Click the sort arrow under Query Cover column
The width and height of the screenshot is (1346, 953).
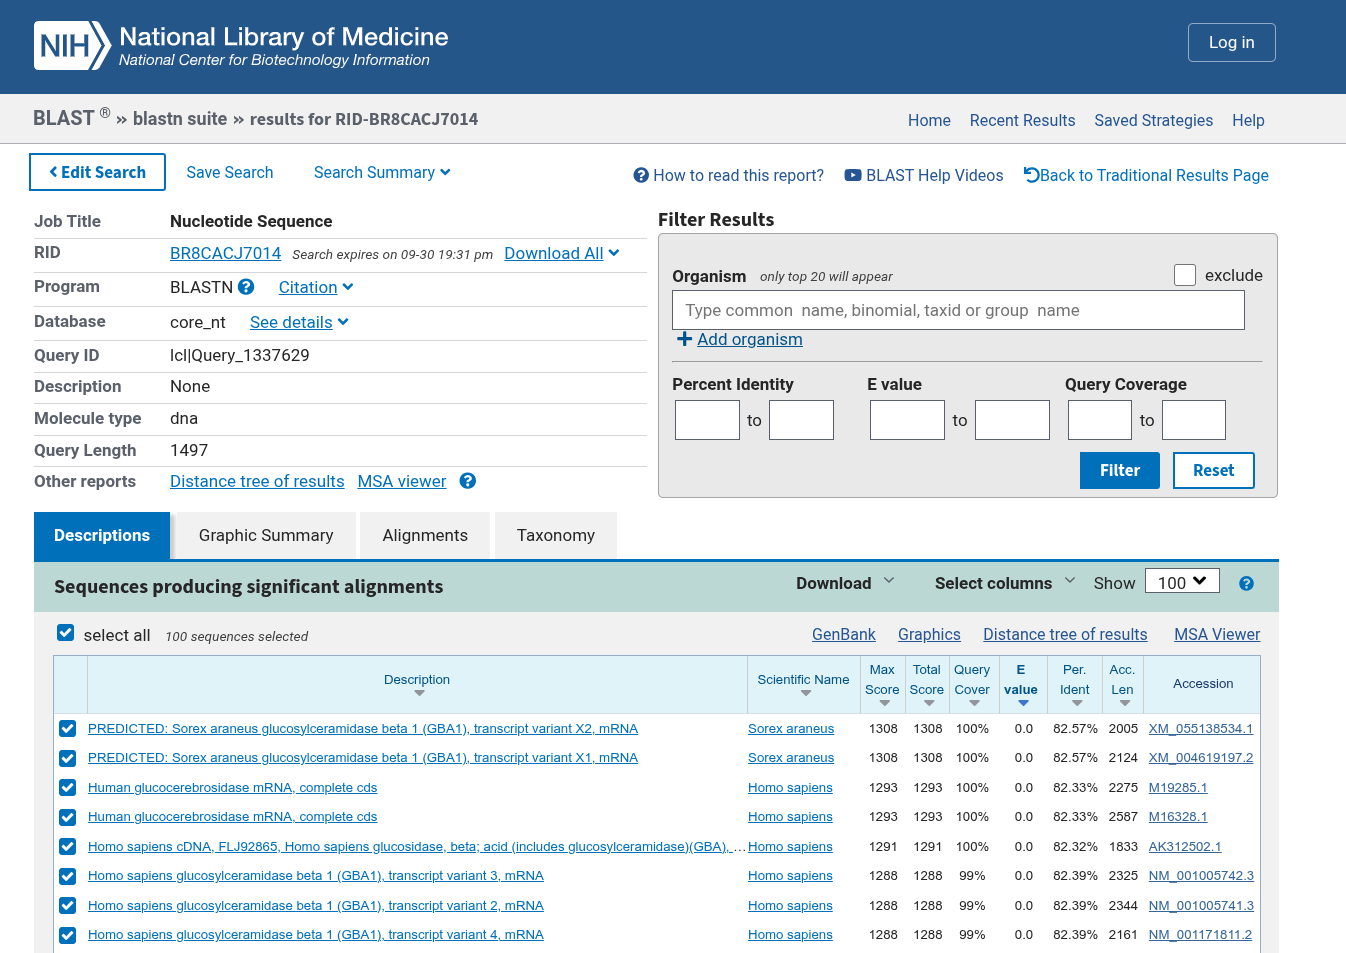point(974,703)
